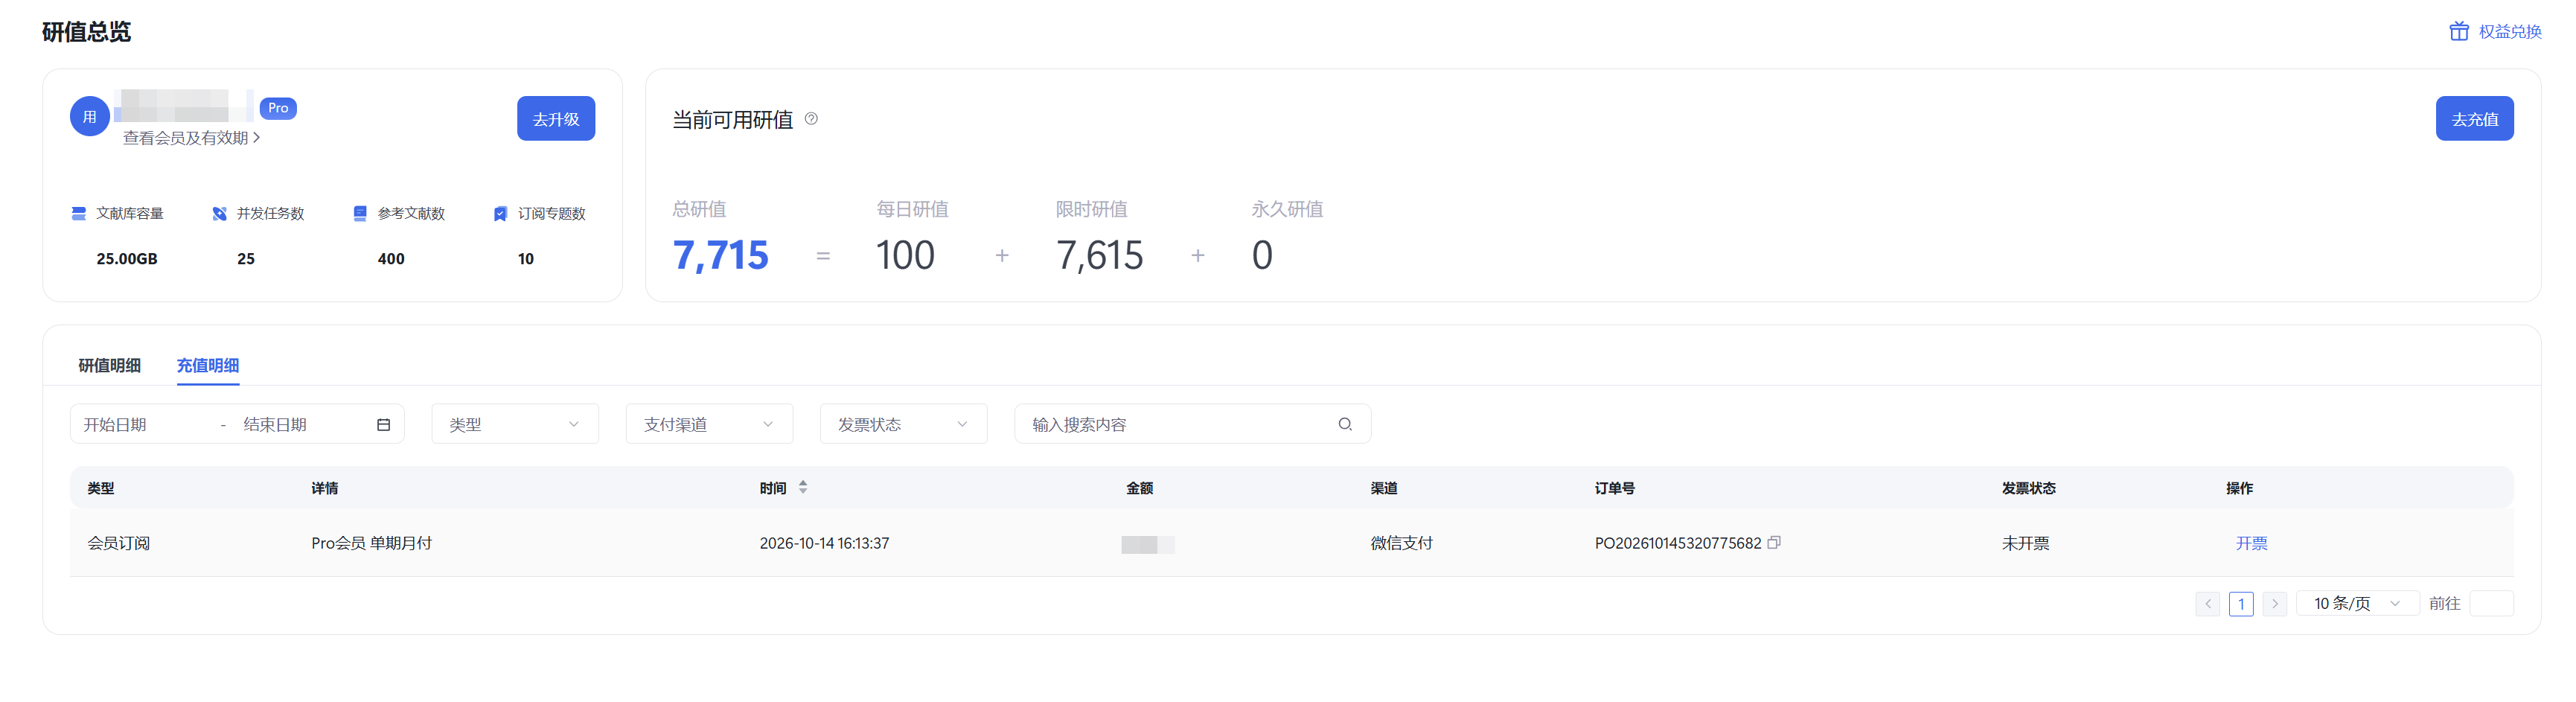Screen dimensions: 2576x702
Task: Select the 充值明细 tab
Action: [208, 365]
